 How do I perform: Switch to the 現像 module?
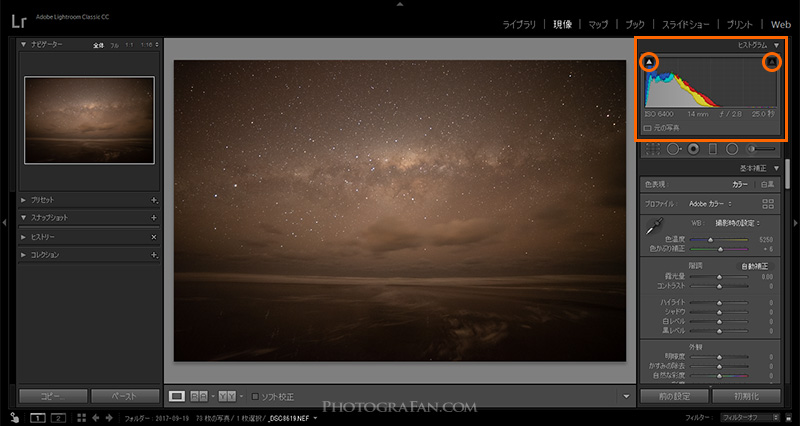coord(562,24)
